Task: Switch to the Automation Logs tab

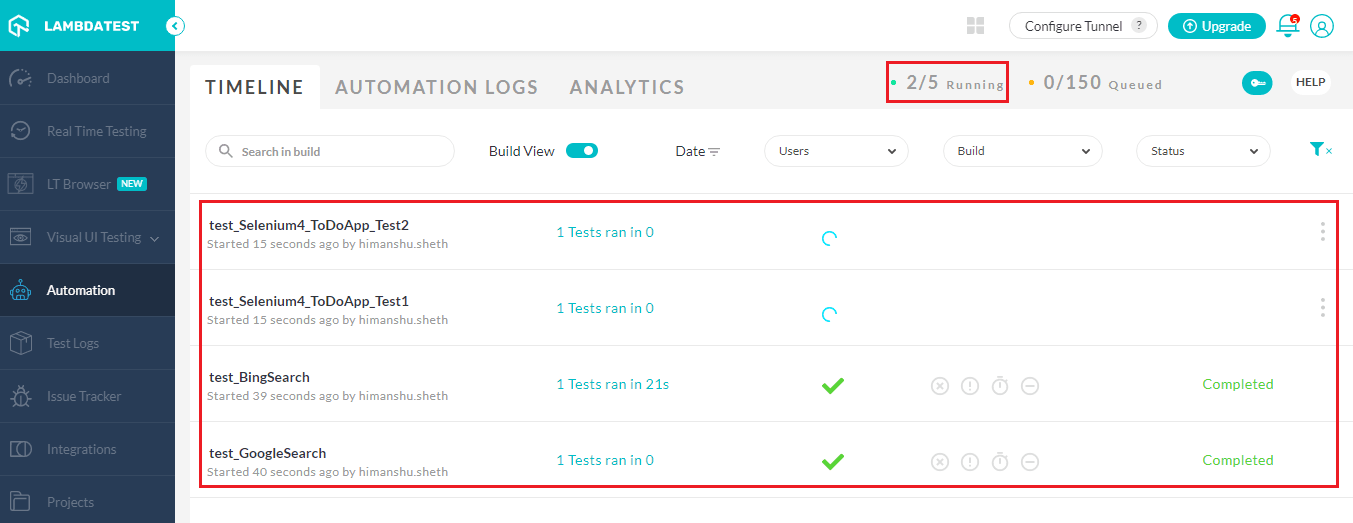Action: pyautogui.click(x=436, y=87)
